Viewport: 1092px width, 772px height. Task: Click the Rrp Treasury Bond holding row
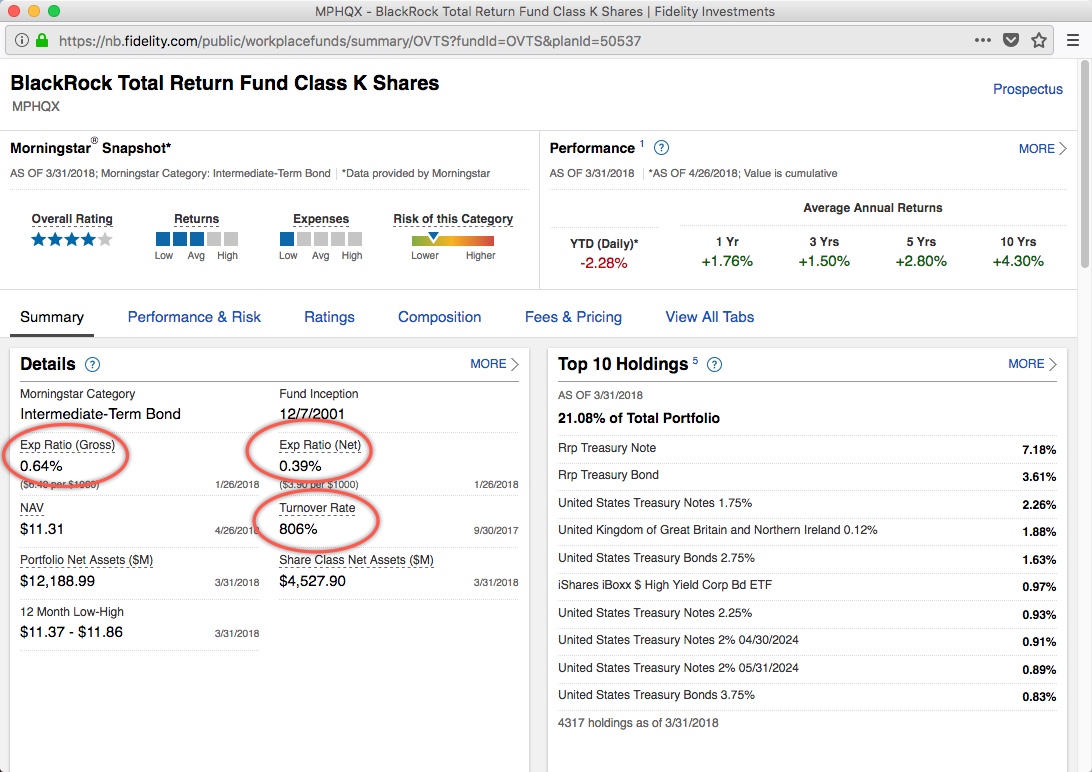click(x=806, y=476)
